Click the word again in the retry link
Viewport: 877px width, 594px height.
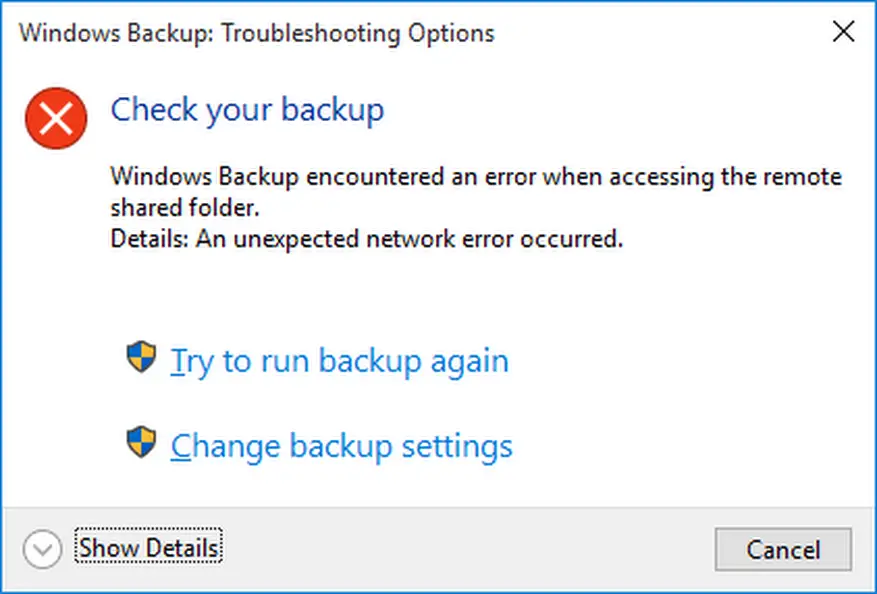coord(470,362)
